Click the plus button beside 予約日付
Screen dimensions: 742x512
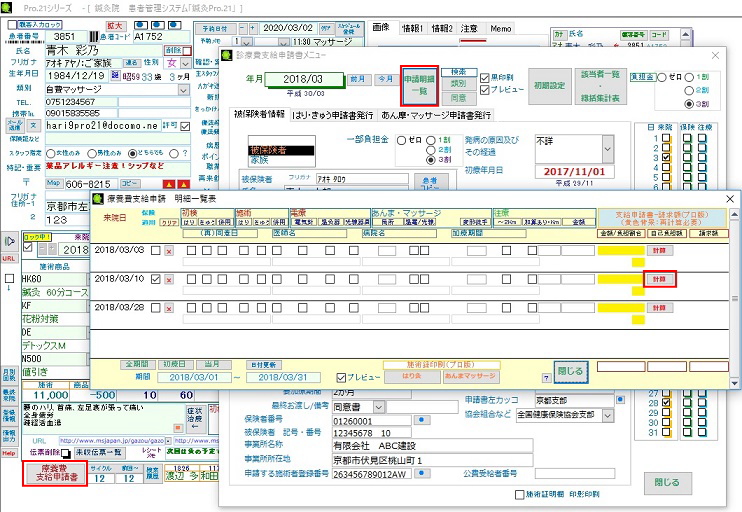click(253, 28)
